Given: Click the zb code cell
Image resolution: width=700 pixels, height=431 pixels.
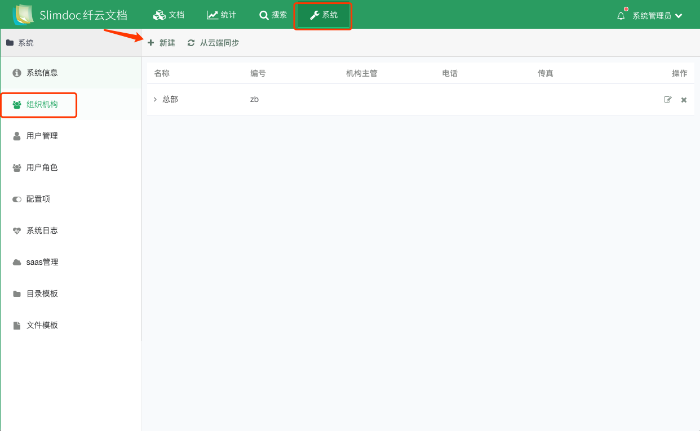Looking at the screenshot, I should [x=254, y=99].
